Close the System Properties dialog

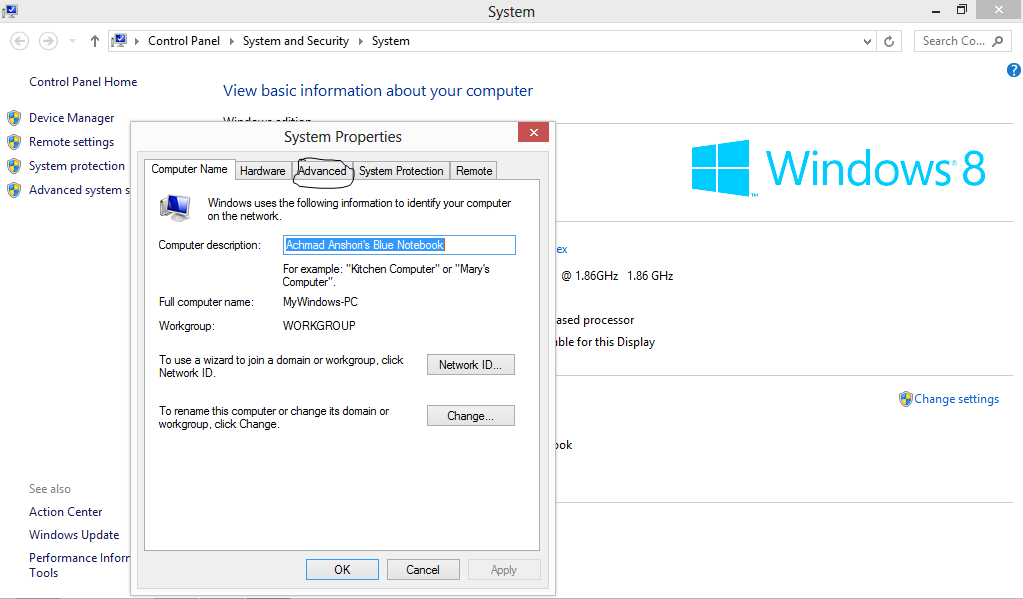(x=533, y=132)
